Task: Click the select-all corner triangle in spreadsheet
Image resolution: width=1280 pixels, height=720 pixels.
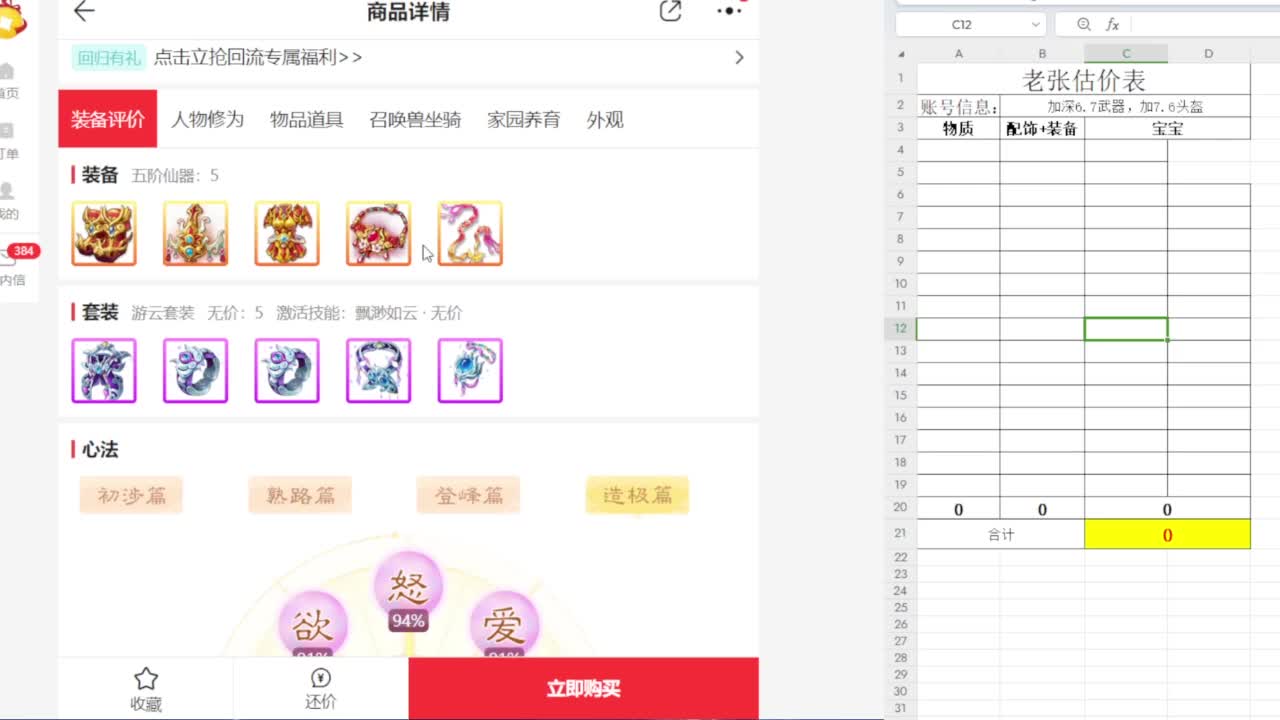Action: tap(901, 54)
